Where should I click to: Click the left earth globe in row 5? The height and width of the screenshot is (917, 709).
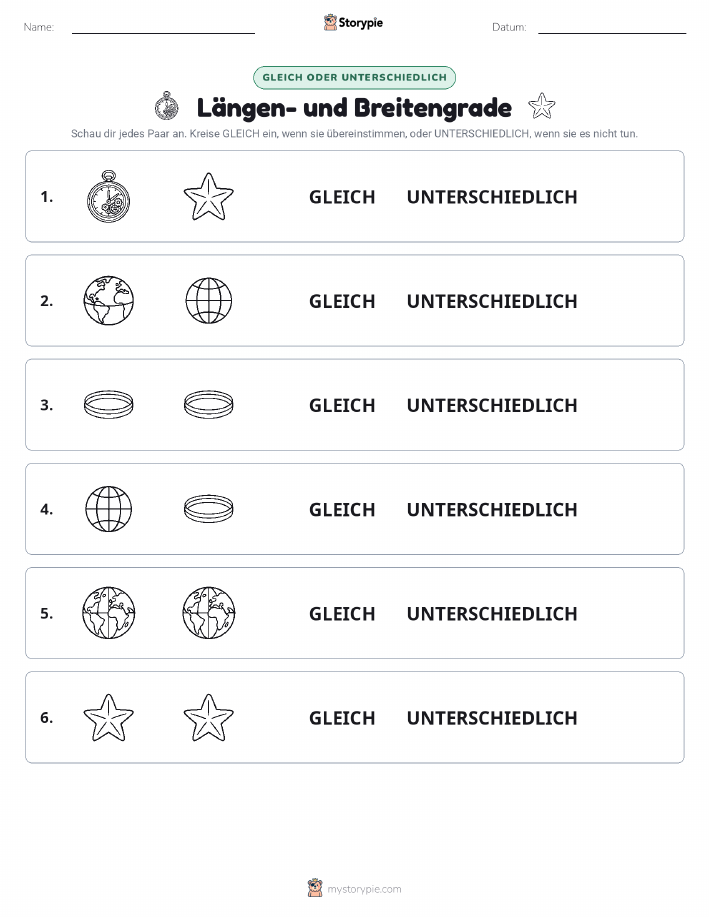click(109, 613)
